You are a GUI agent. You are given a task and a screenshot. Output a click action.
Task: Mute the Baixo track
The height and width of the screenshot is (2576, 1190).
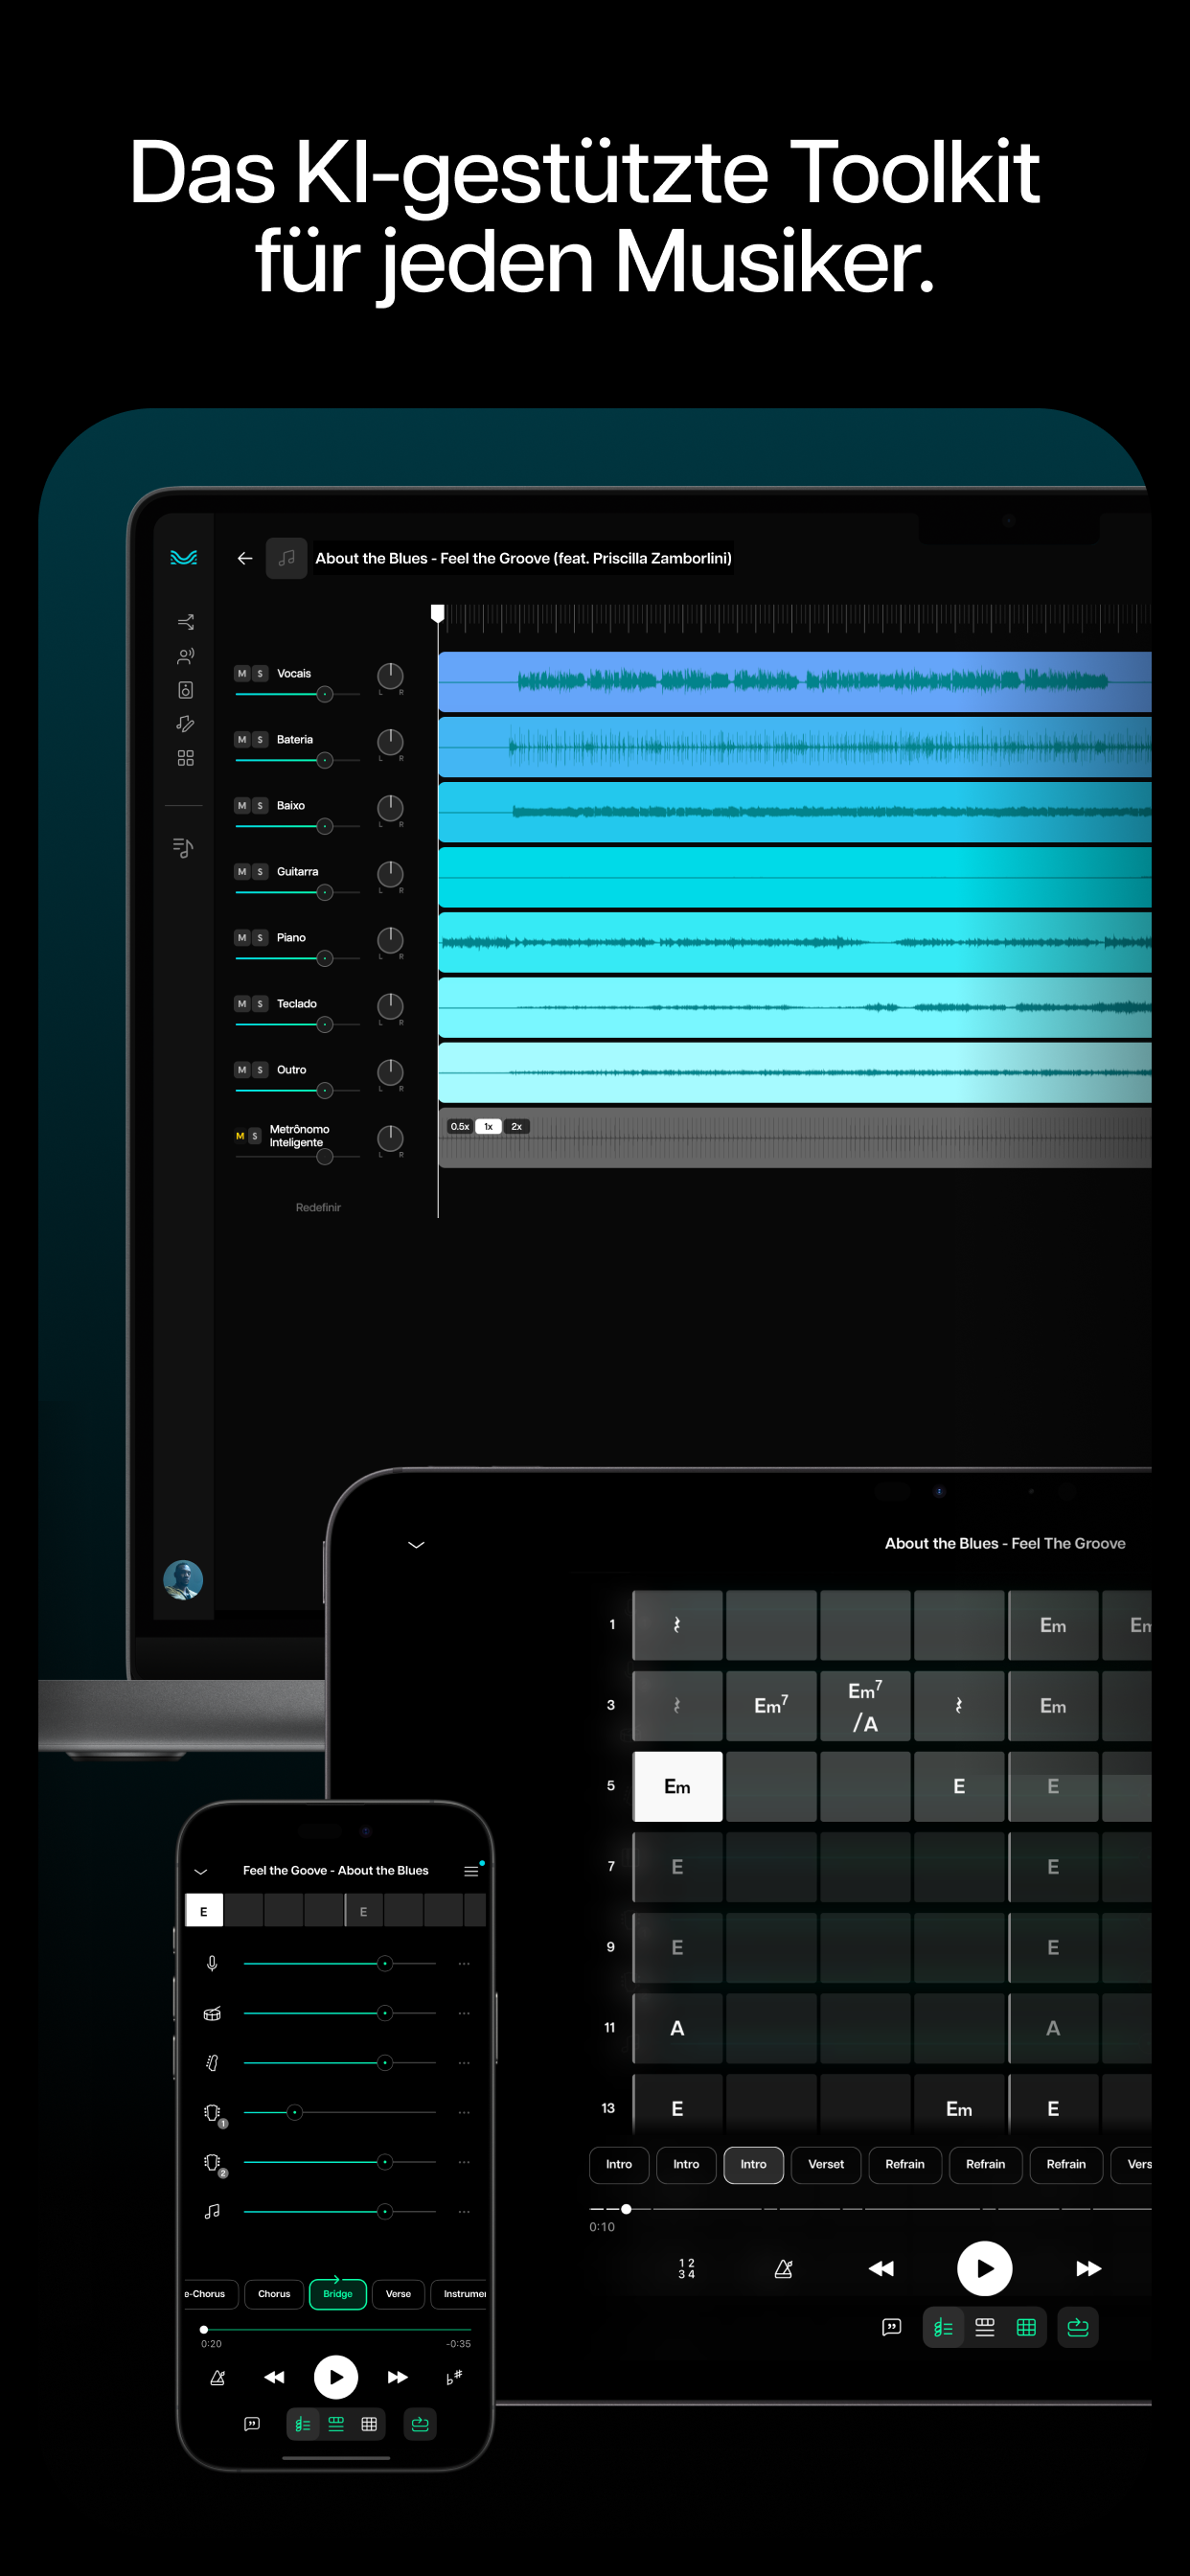pos(241,805)
